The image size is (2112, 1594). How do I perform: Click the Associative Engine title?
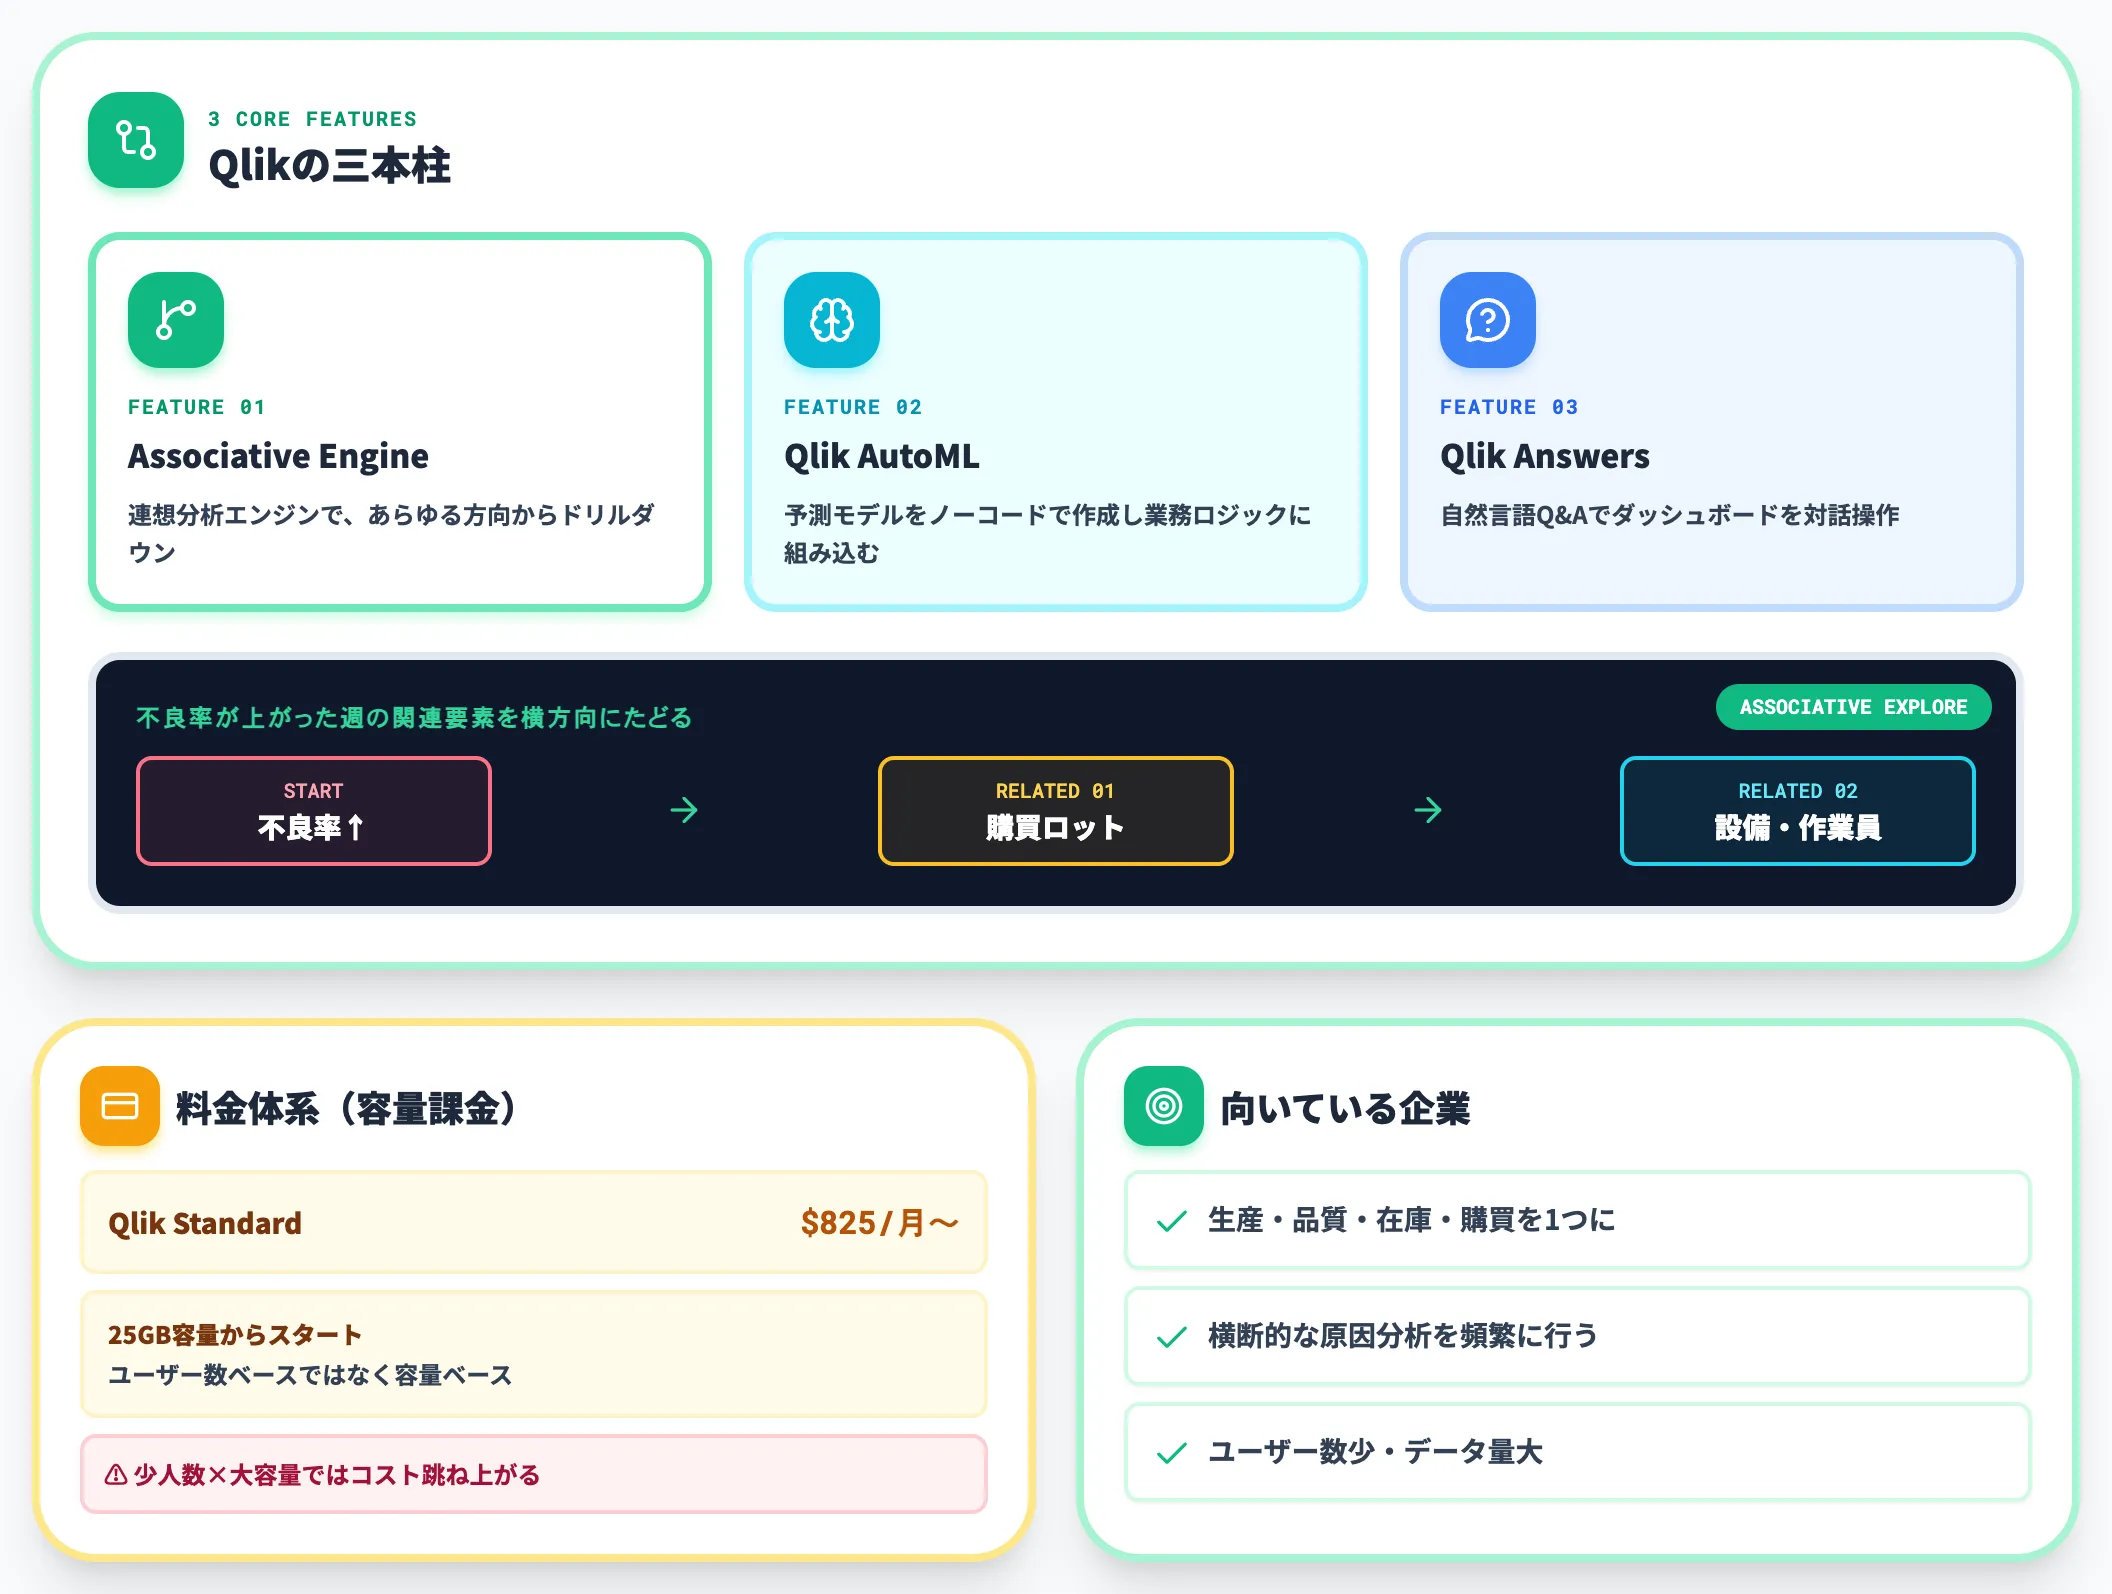278,456
